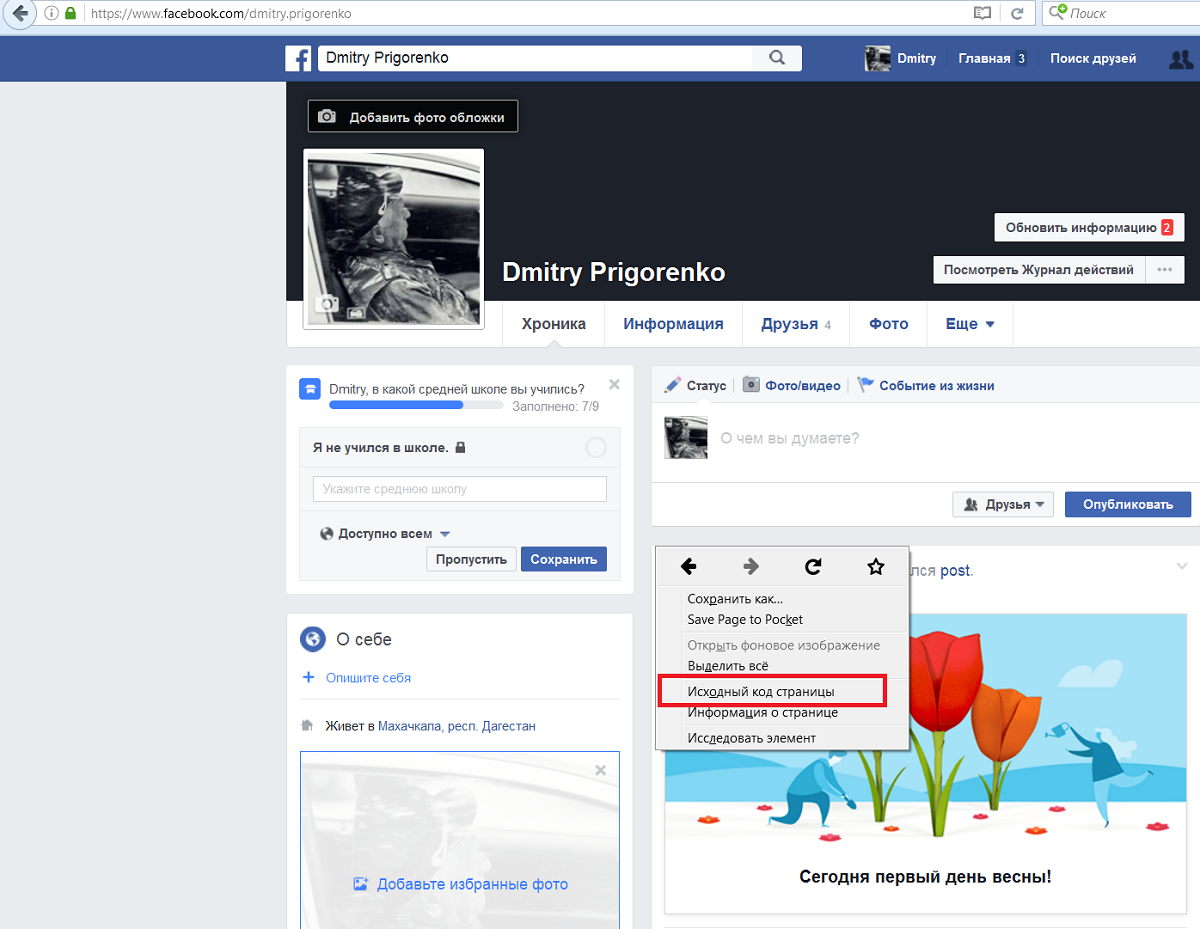Open 'Информация о странице' from the context menu
The image size is (1200, 929).
[782, 712]
